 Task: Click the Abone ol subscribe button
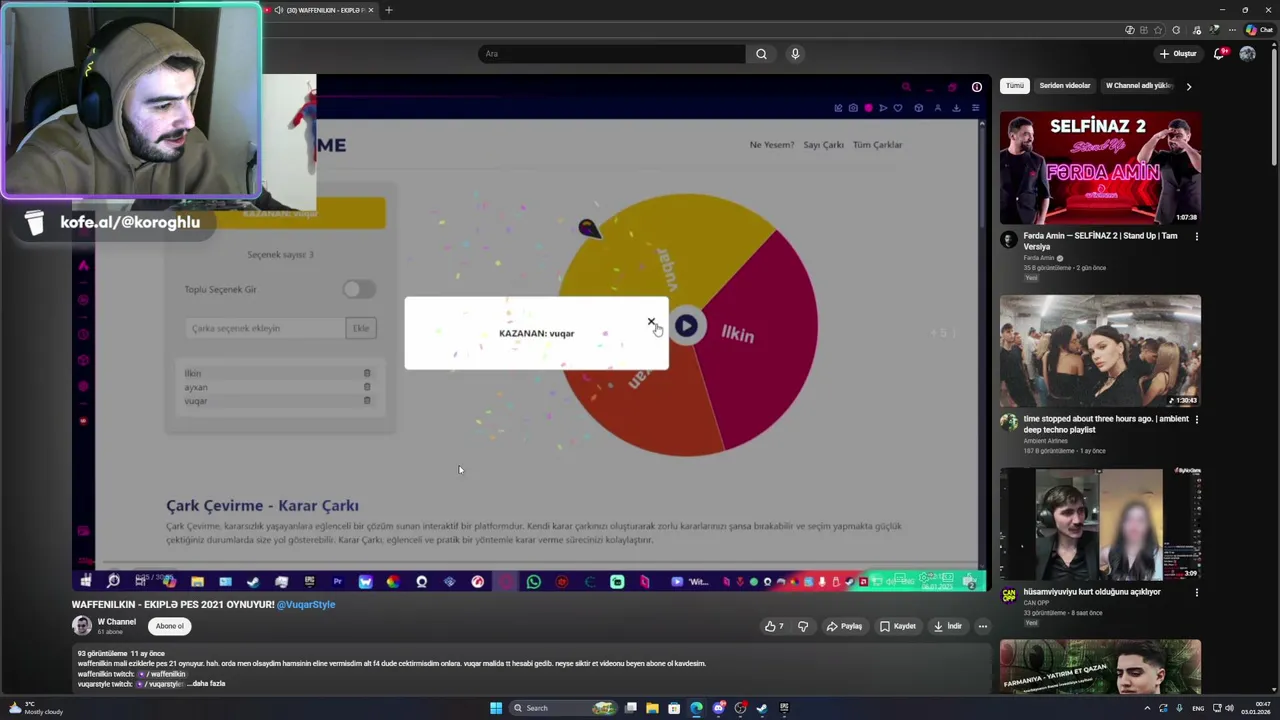[169, 626]
